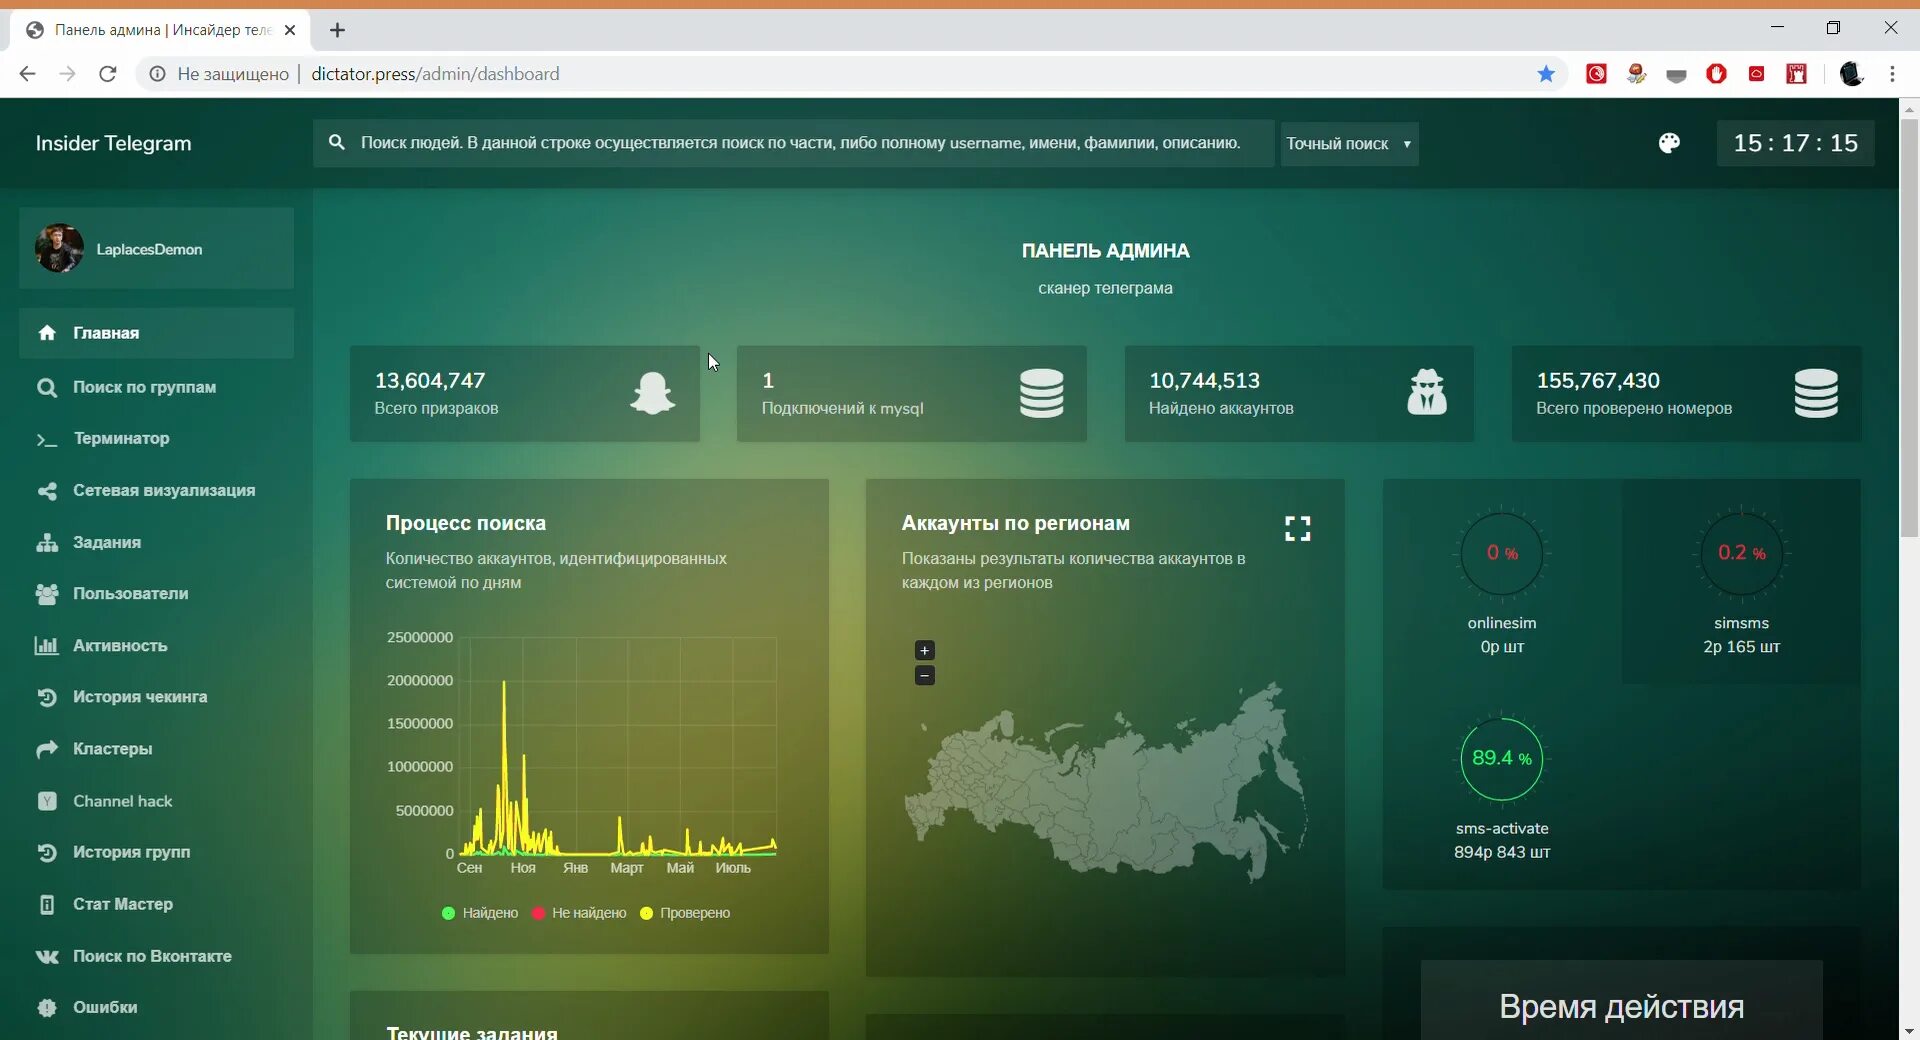This screenshot has height=1040, width=1920.
Task: Select the Терминатор terminal icon in sidebar
Action: tap(47, 440)
